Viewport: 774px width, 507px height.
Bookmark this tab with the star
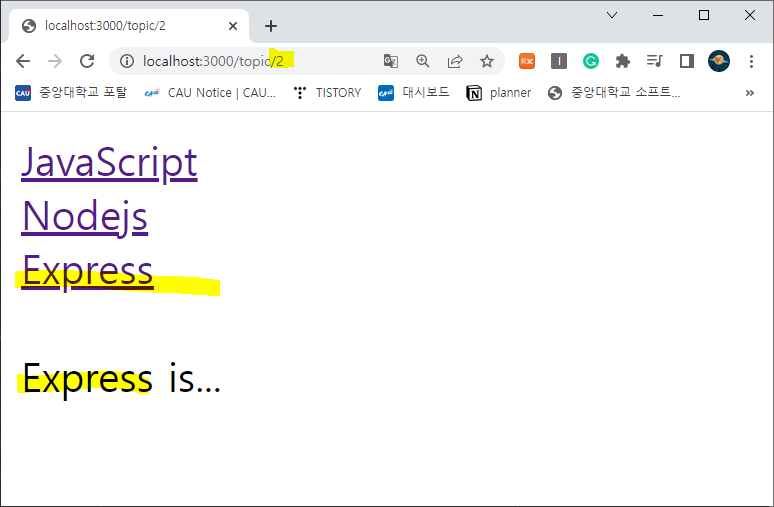coord(487,61)
